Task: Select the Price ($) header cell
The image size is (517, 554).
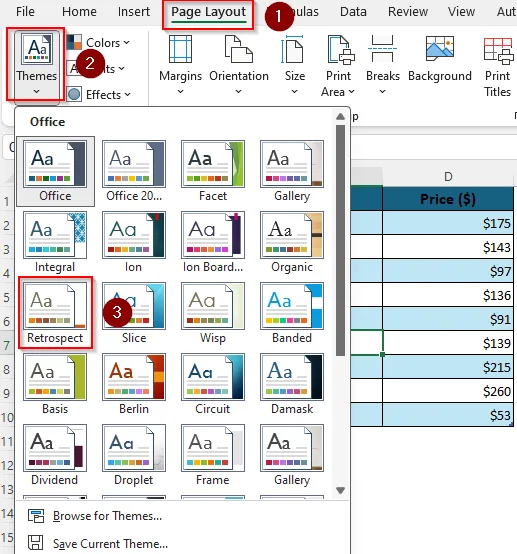Action: (x=448, y=199)
